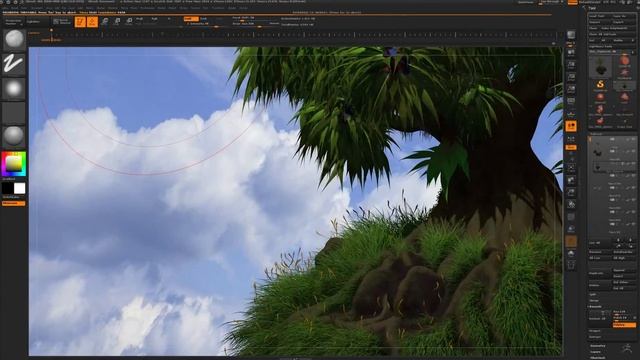Toggle Mrgb painting mode

(x=140, y=19)
